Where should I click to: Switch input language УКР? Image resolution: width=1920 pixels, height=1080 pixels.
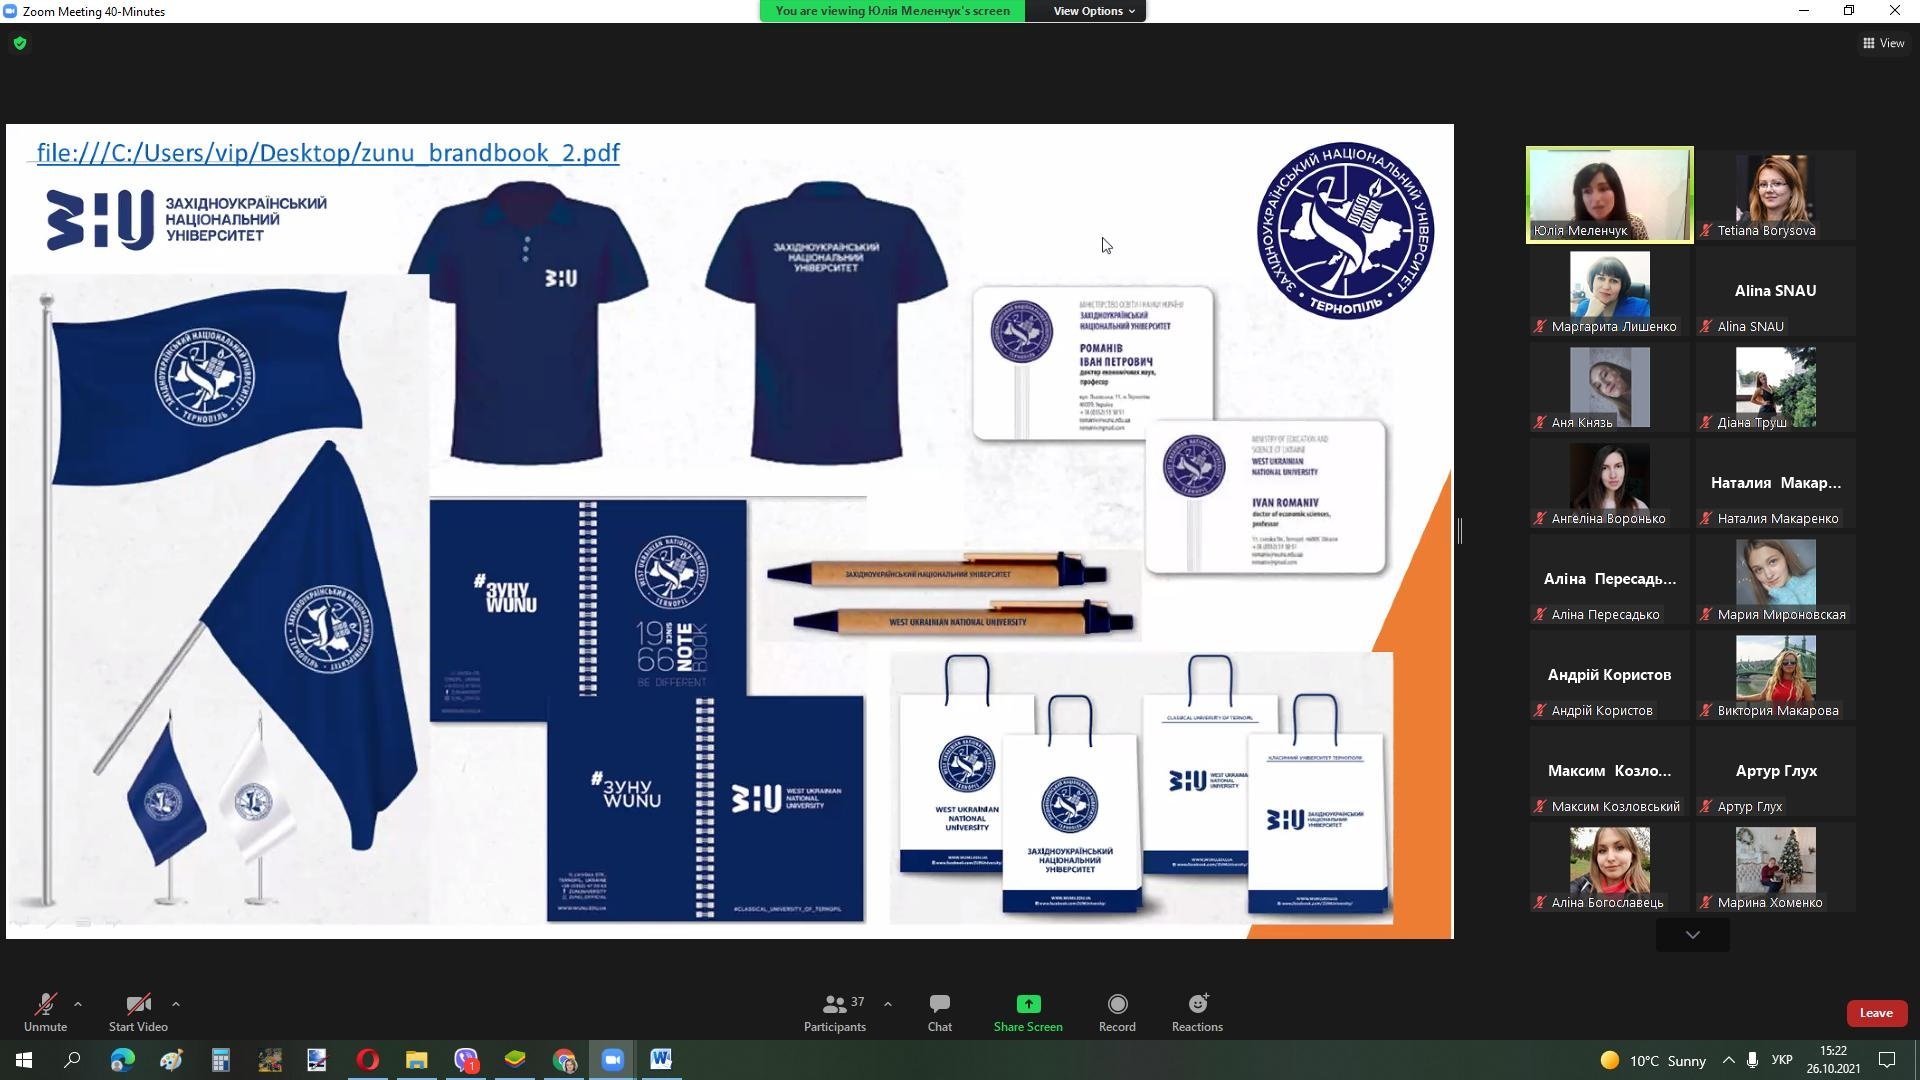[x=1782, y=1060]
